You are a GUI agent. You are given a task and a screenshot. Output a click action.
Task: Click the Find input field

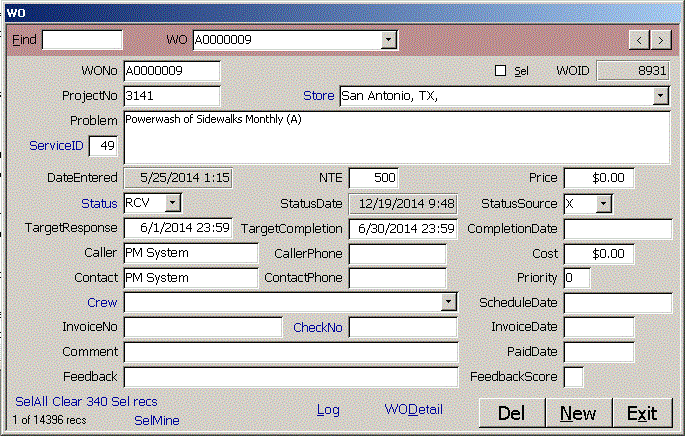click(82, 40)
